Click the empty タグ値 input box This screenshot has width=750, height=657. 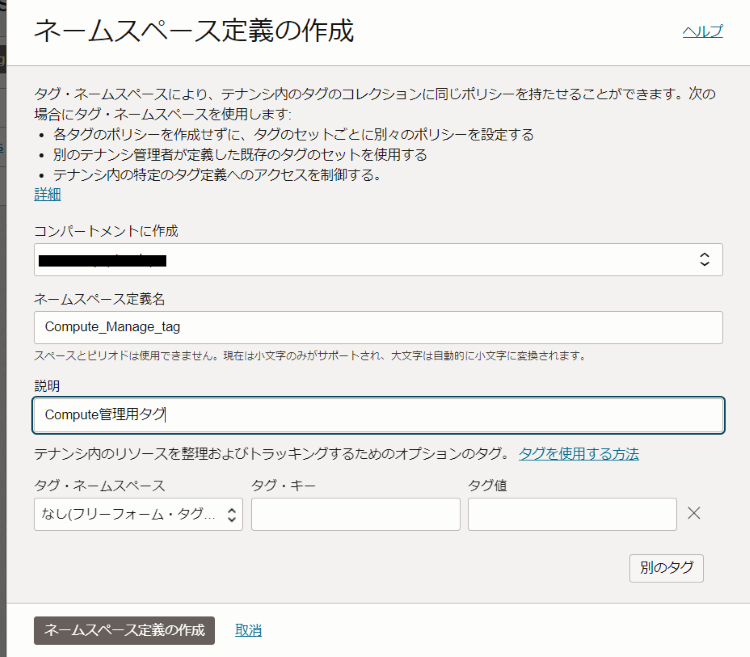(x=572, y=514)
